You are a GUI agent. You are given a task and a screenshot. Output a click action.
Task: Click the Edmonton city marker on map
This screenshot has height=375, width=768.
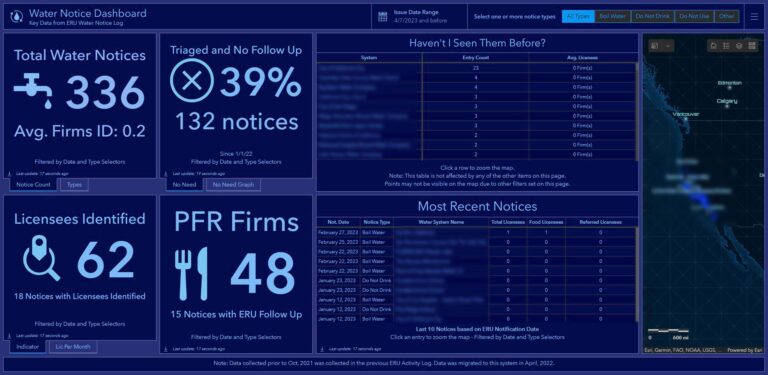click(730, 88)
